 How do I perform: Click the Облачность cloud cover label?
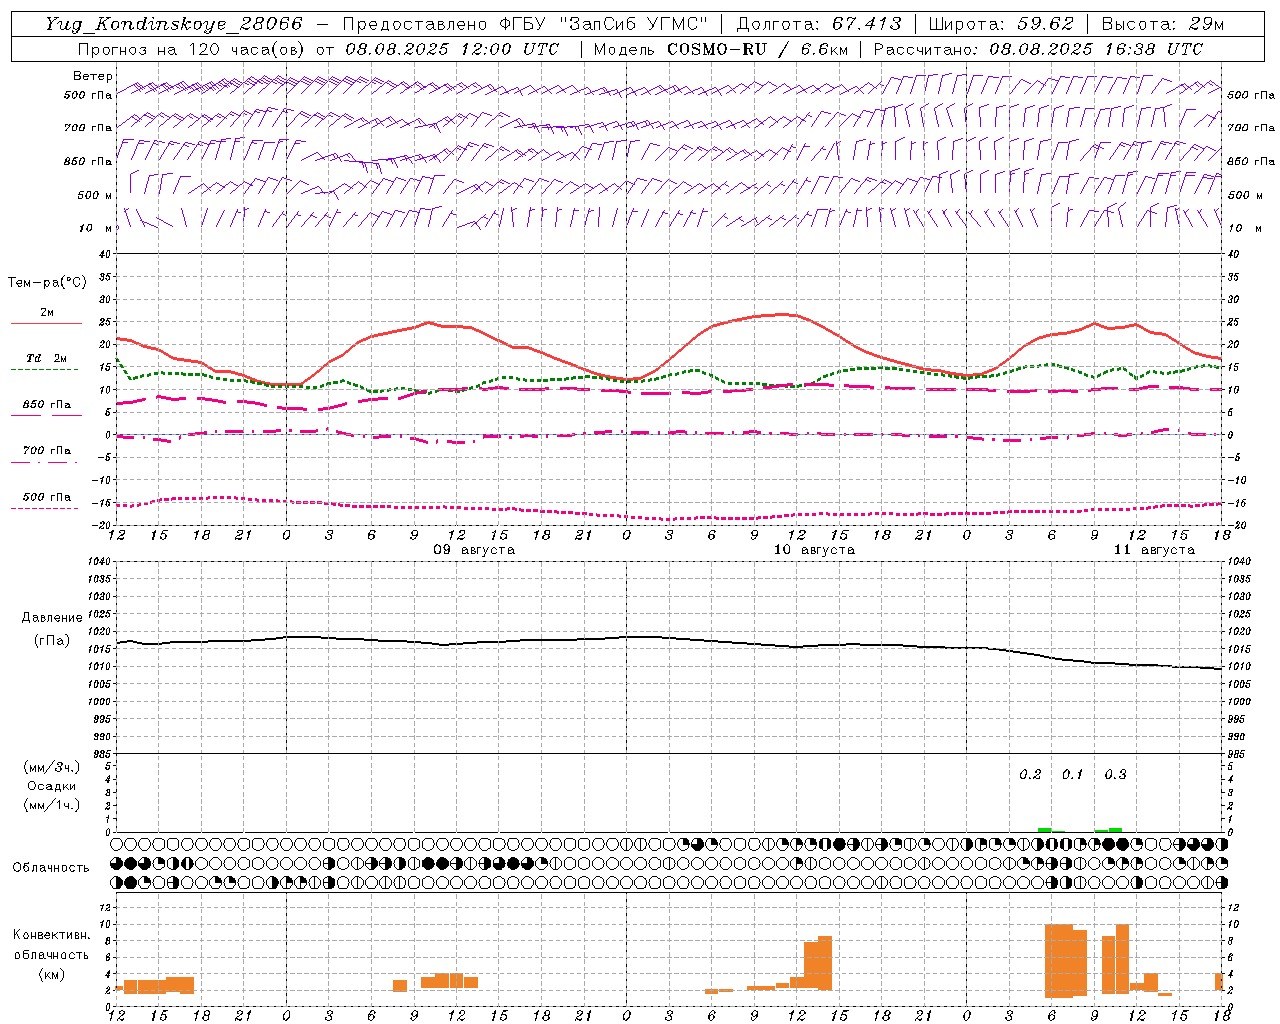pyautogui.click(x=51, y=868)
